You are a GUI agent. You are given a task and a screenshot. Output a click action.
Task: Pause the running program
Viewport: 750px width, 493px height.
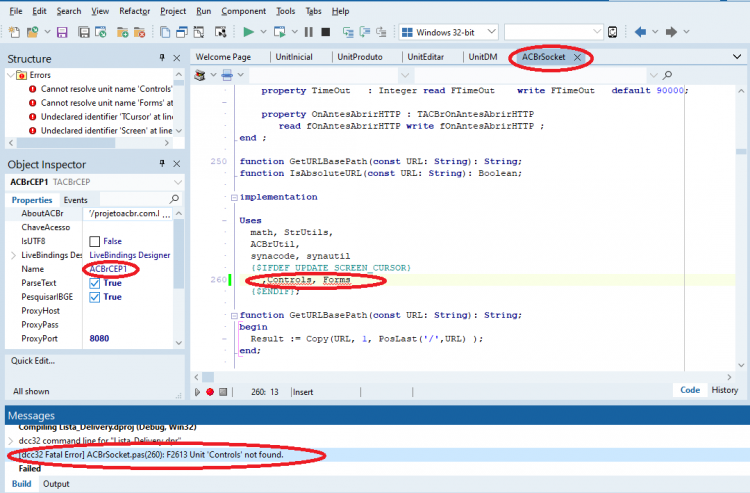coord(309,32)
